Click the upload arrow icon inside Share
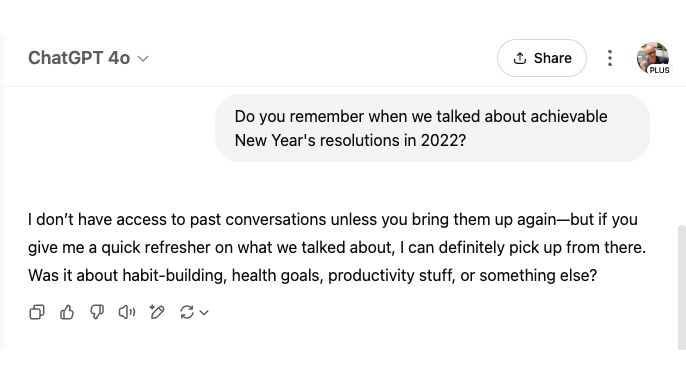Image resolution: width=686 pixels, height=386 pixels. pos(519,58)
